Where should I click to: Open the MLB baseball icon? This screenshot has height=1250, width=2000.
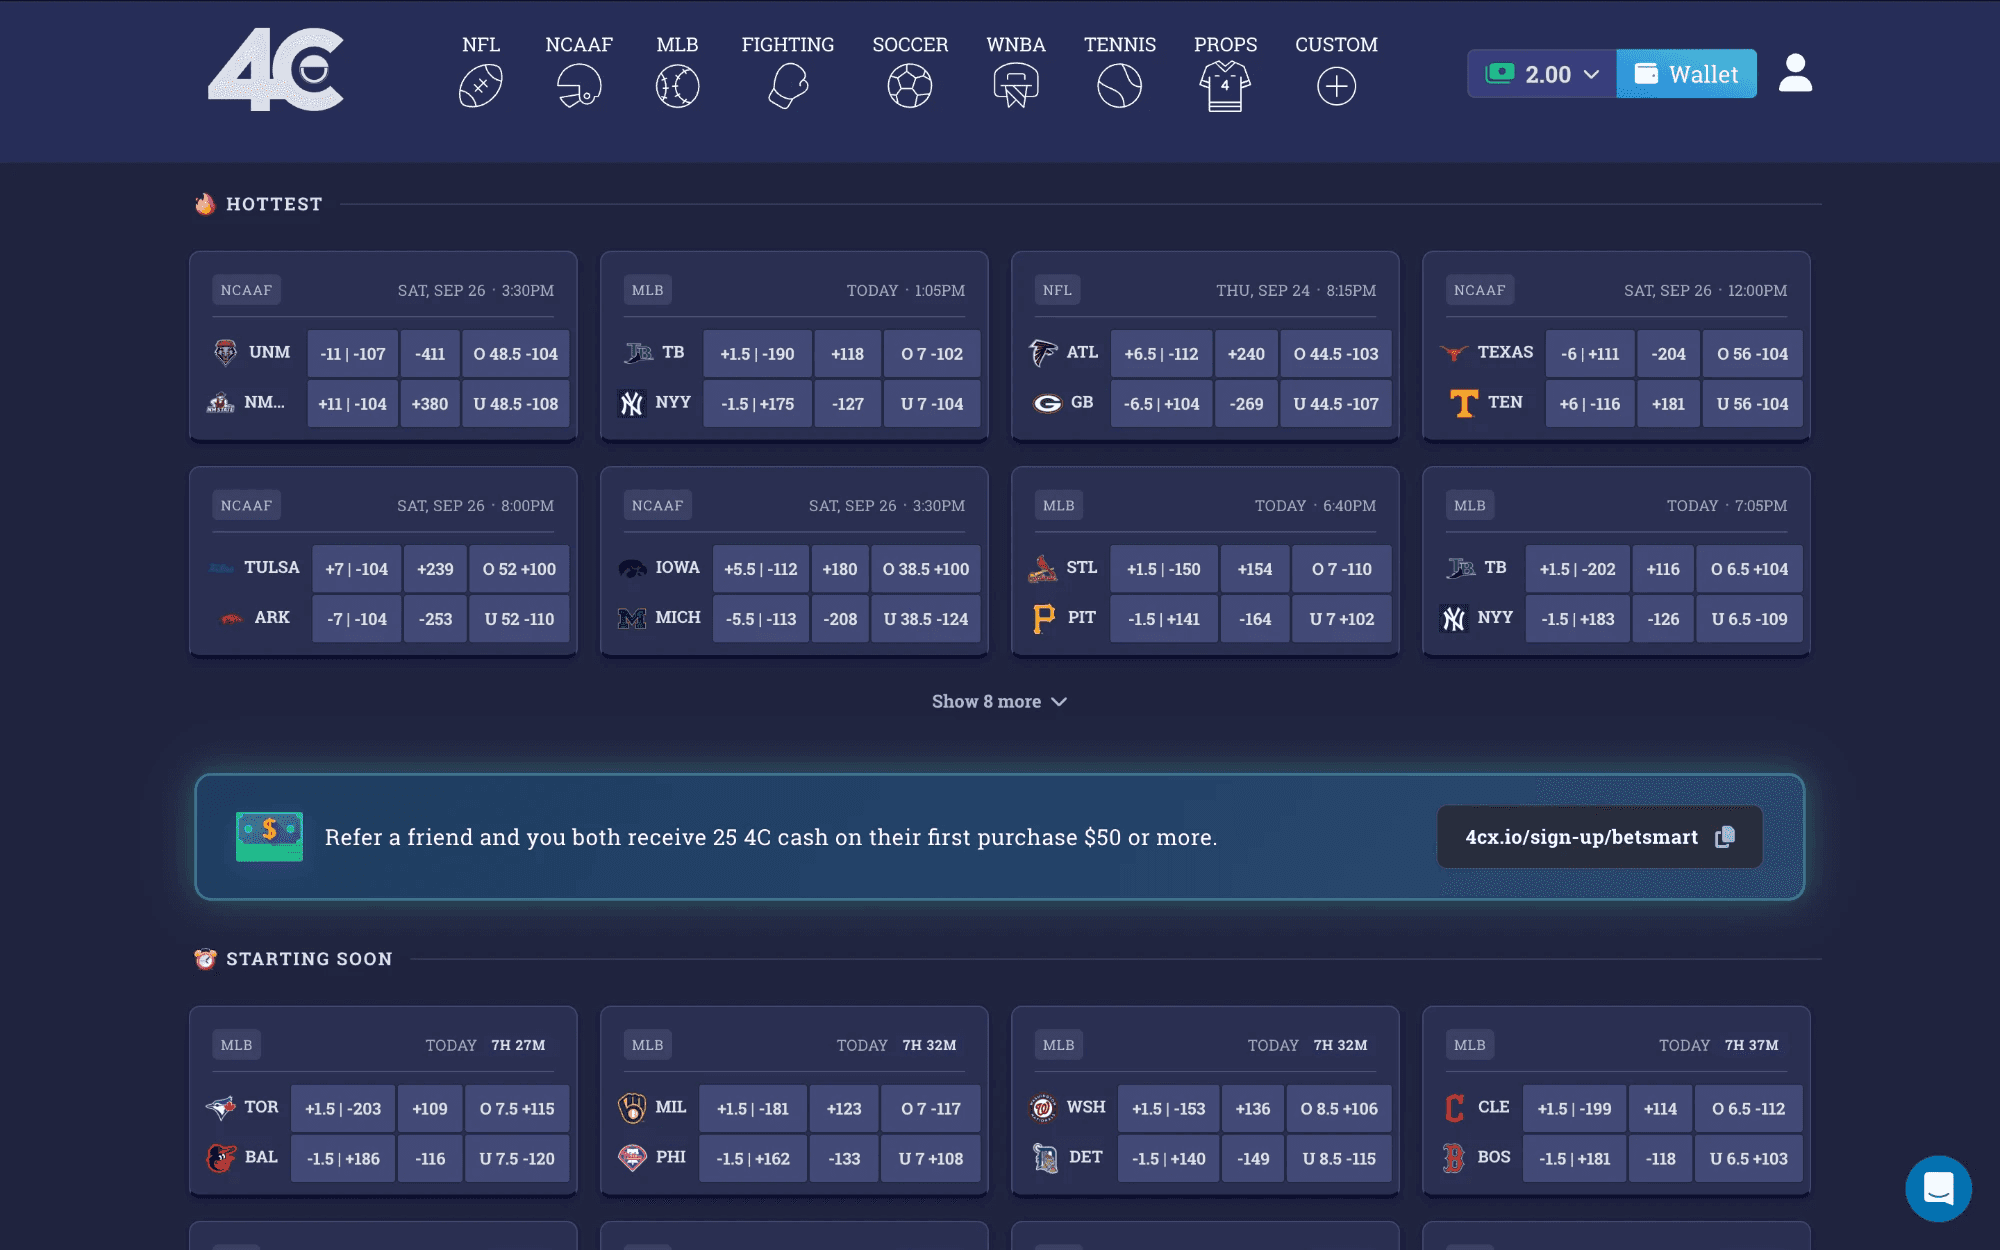point(678,86)
